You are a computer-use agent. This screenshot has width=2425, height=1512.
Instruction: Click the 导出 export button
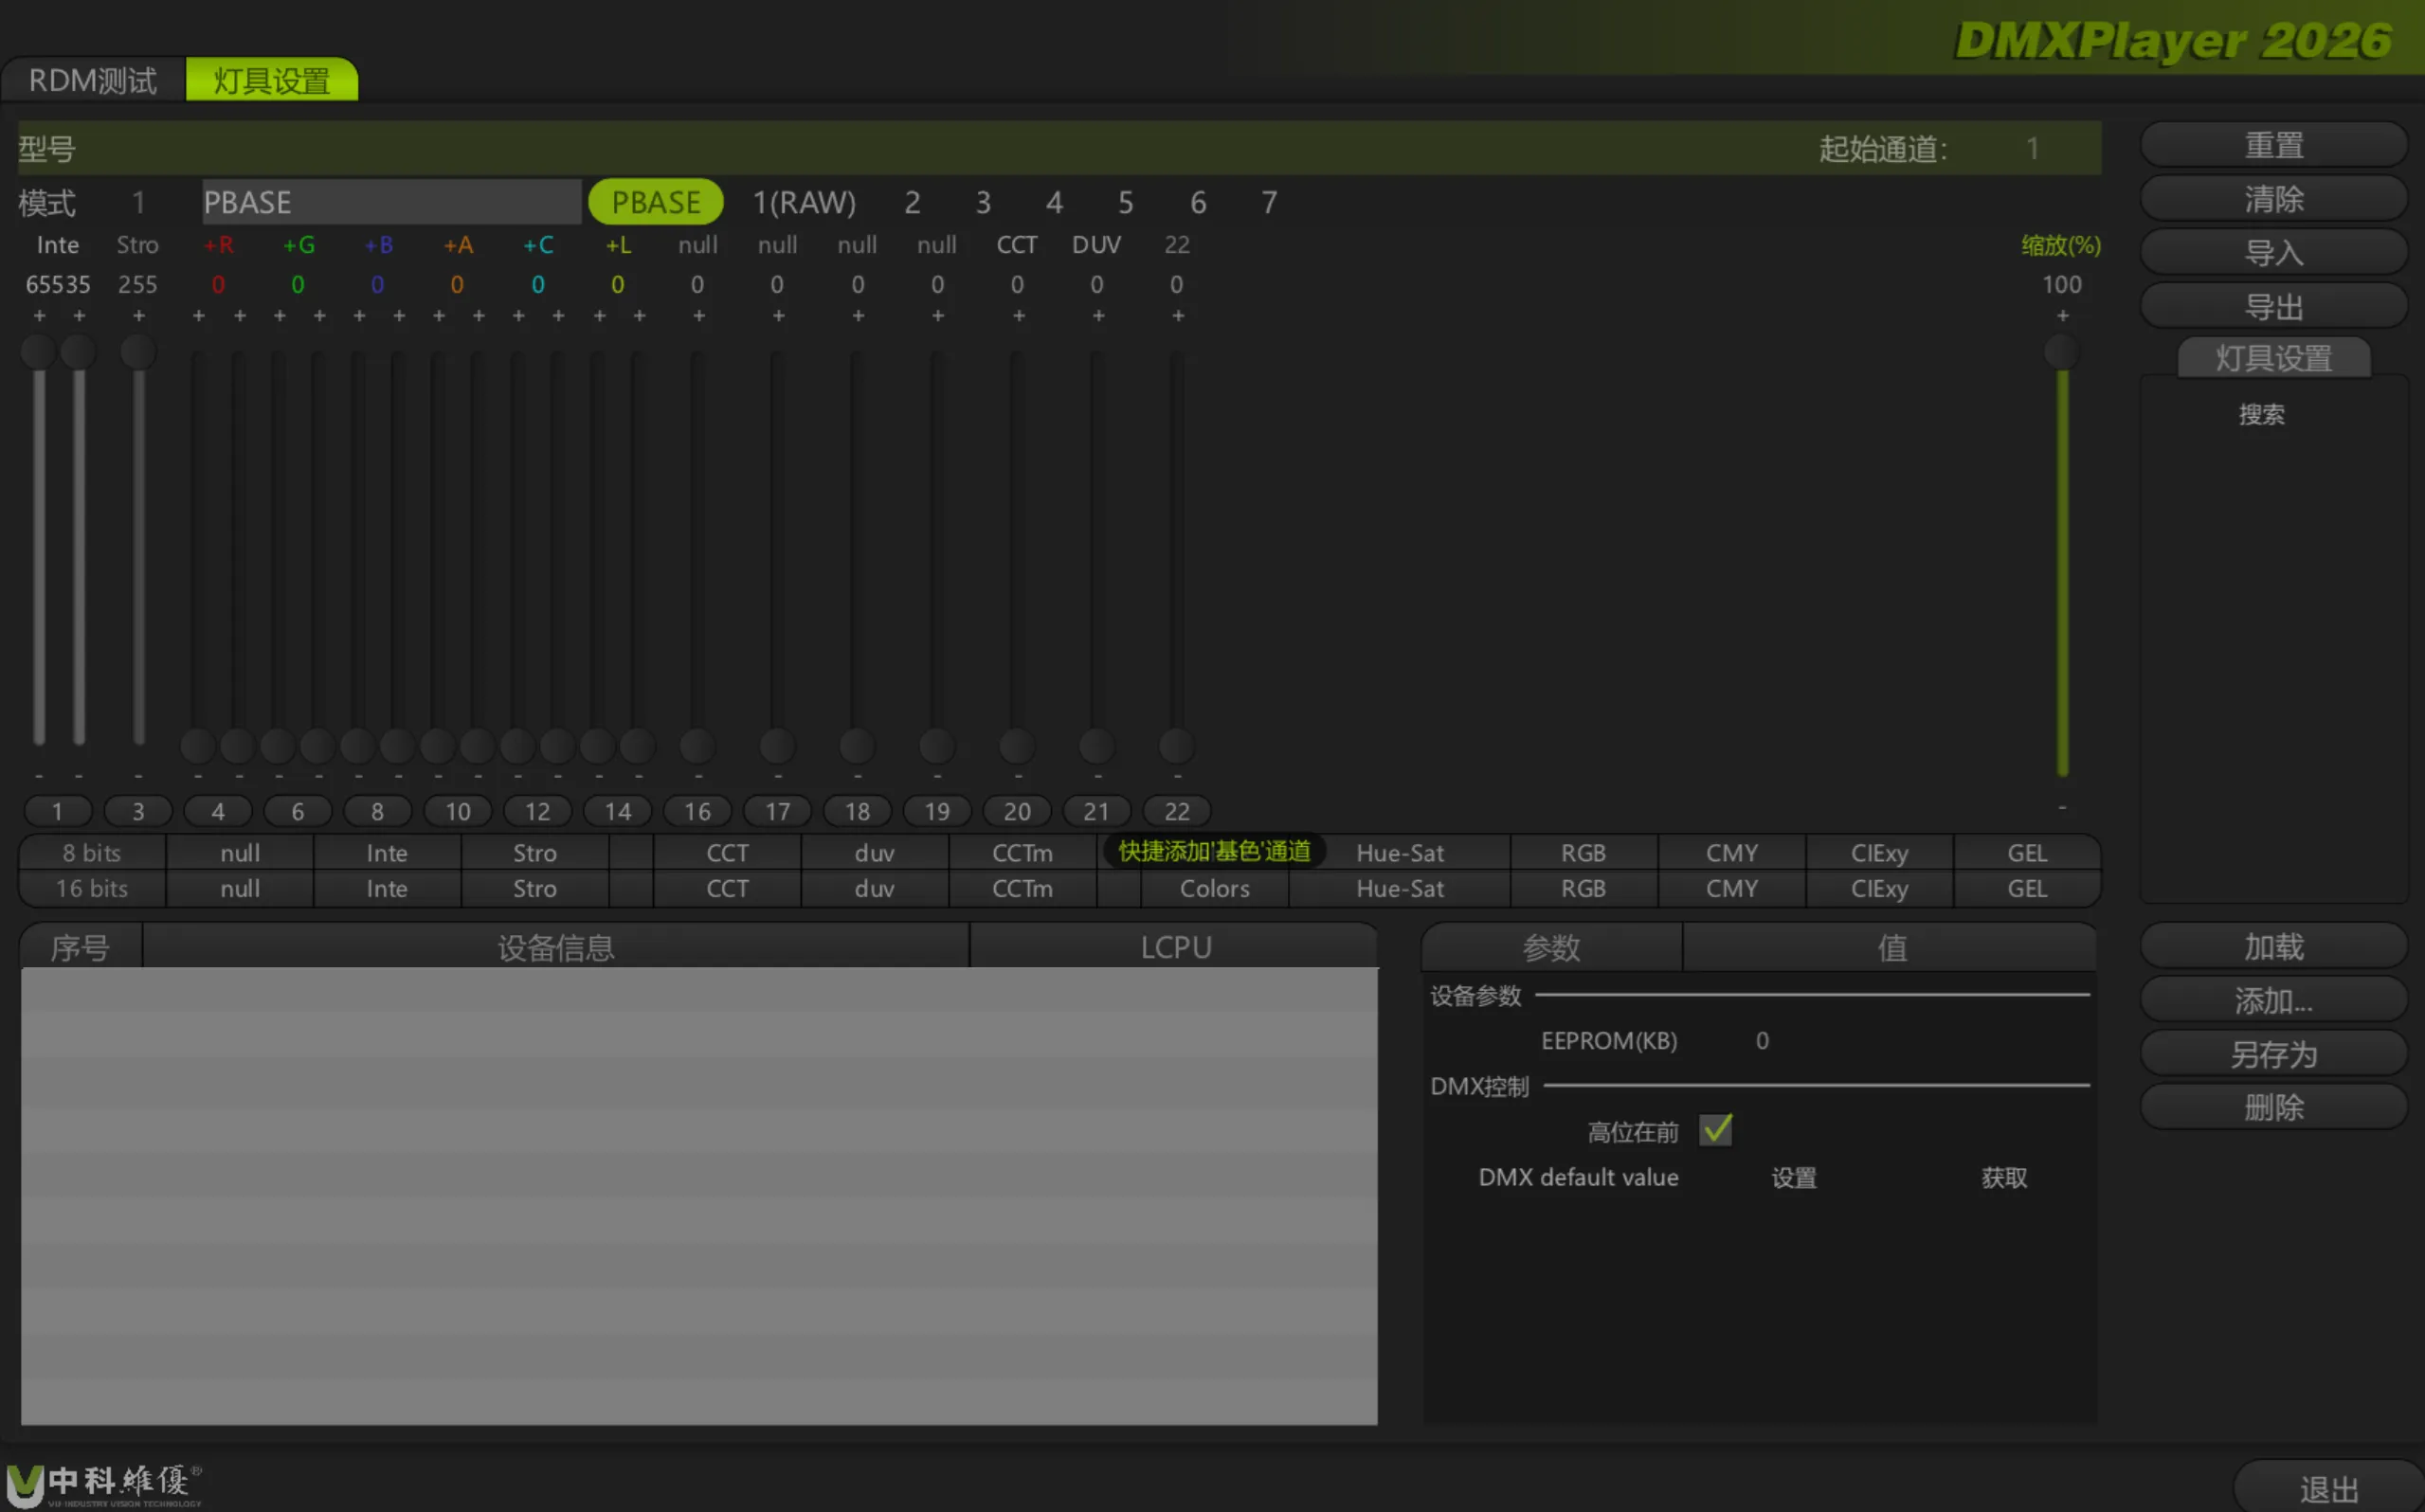coord(2273,306)
